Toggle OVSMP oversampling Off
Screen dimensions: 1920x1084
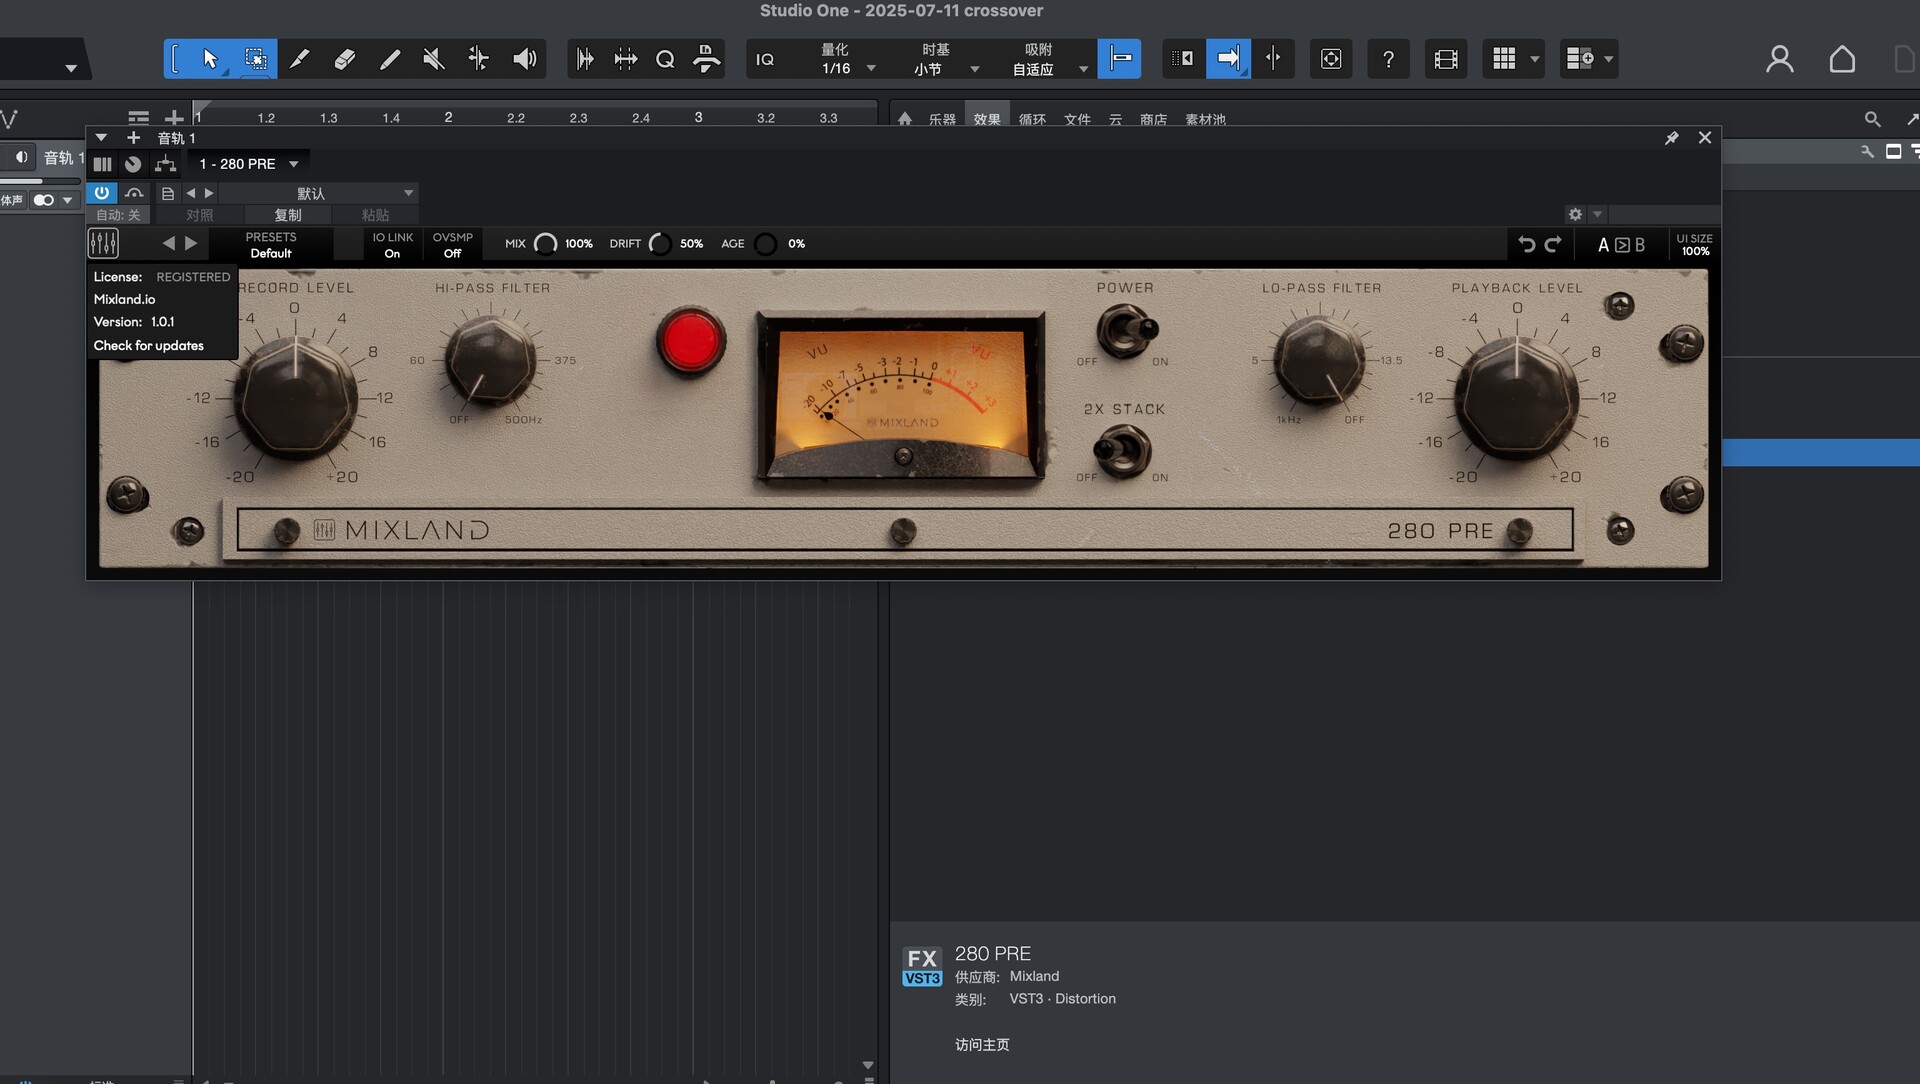click(x=452, y=245)
